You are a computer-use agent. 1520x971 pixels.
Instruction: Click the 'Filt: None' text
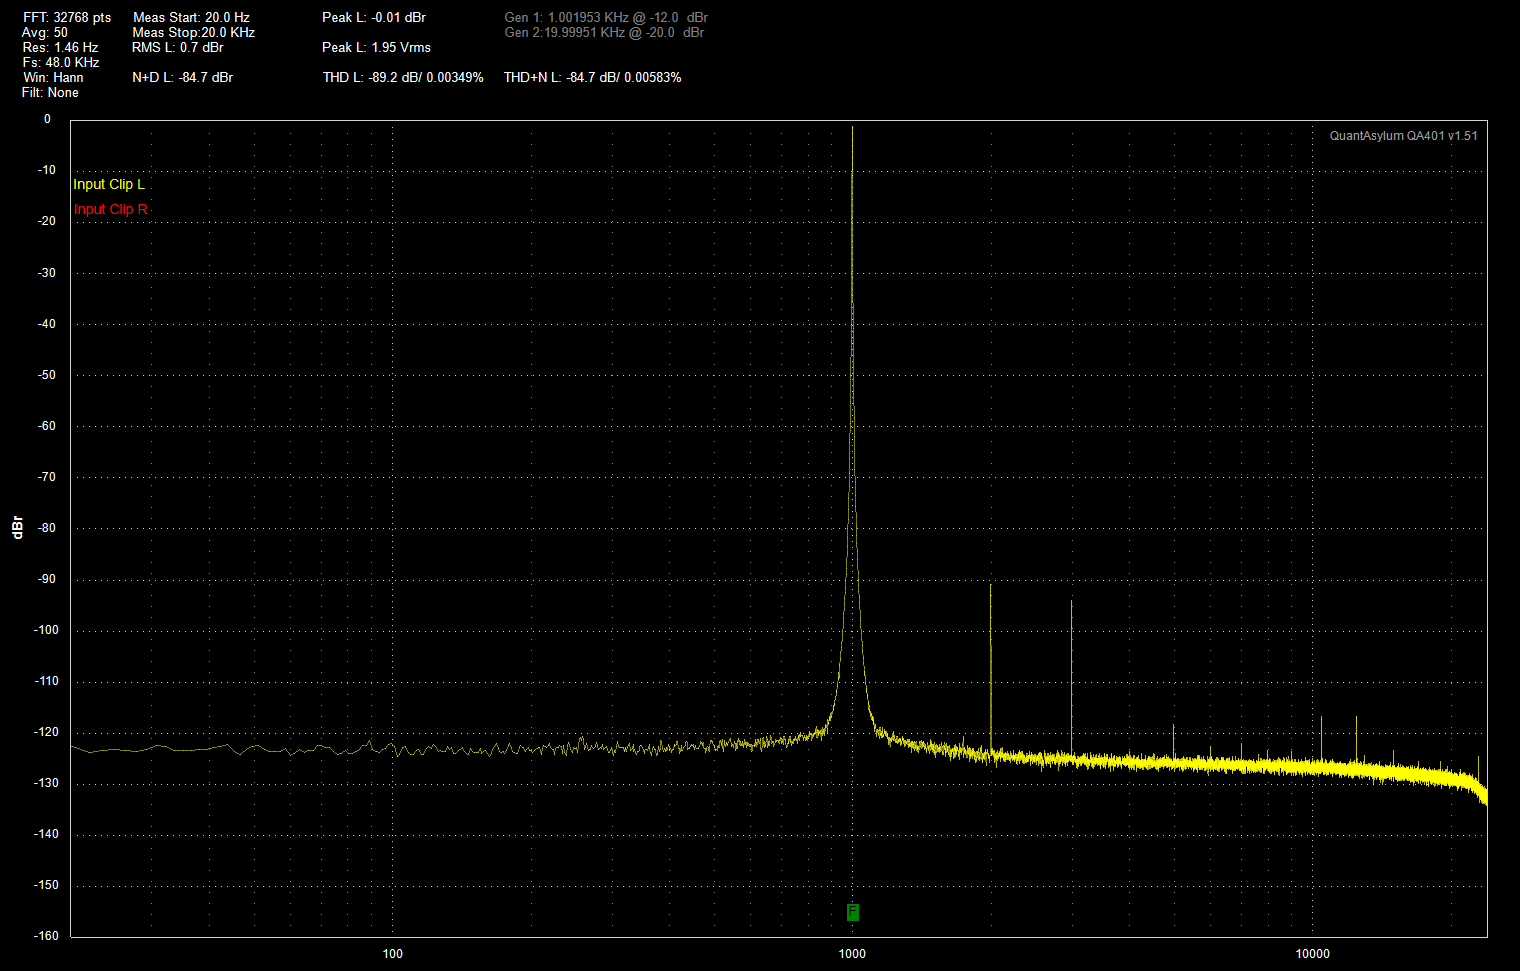coord(50,93)
